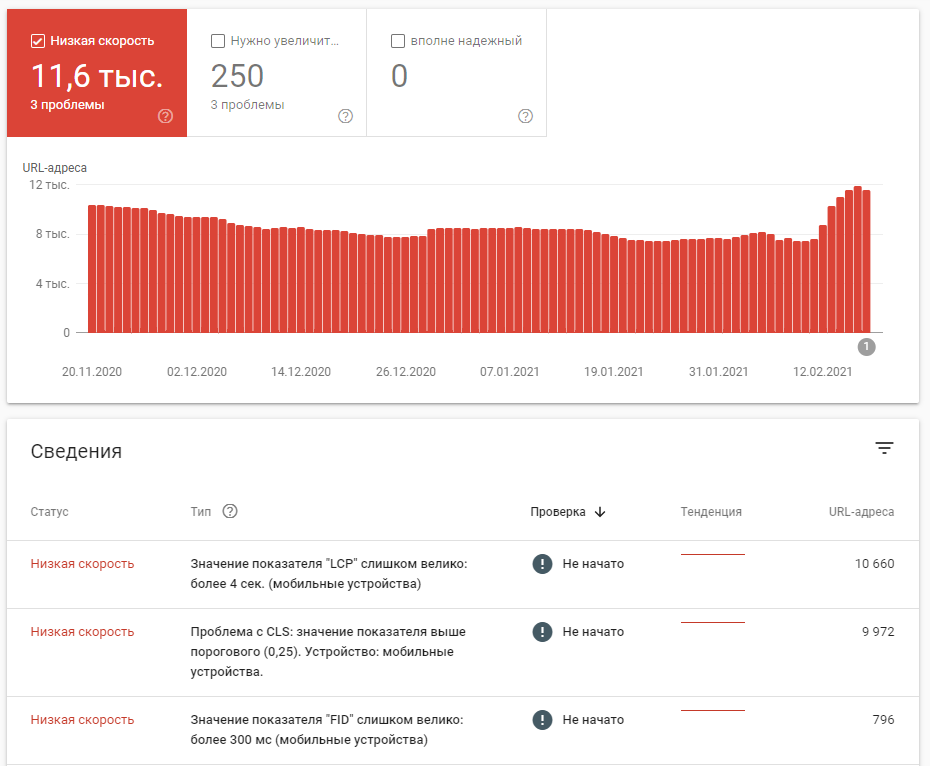Click the CLS row status exclamation icon
Viewport: 930px width, 766px height.
point(542,632)
